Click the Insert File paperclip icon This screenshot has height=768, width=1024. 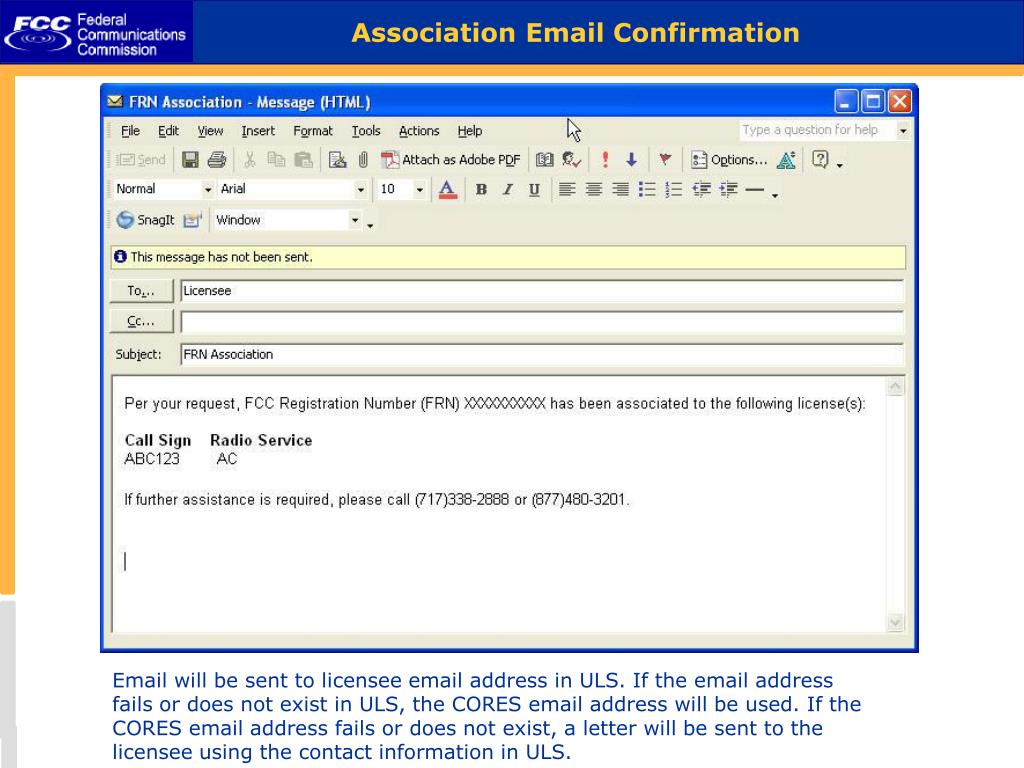[363, 159]
